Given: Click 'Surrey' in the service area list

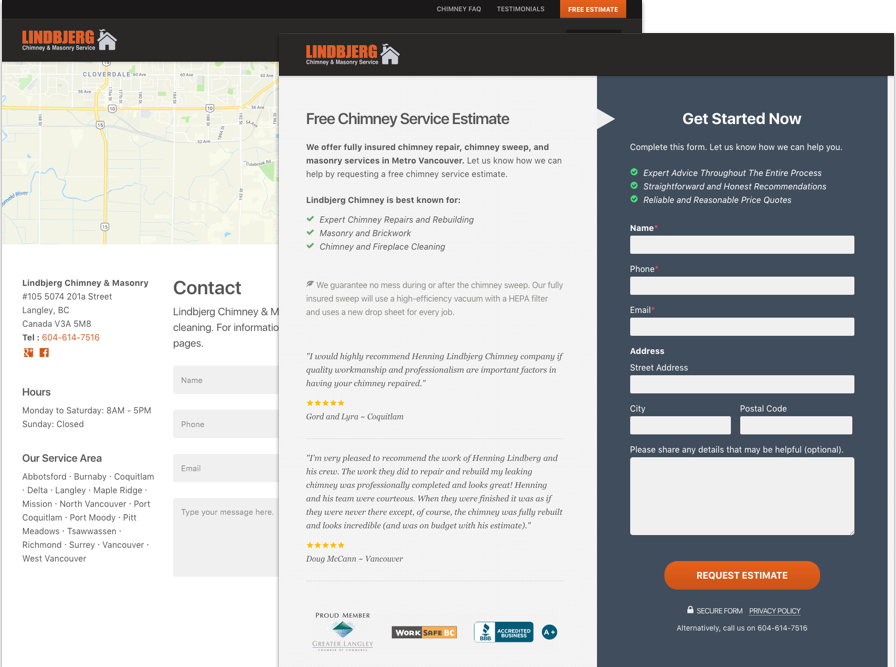Looking at the screenshot, I should pyautogui.click(x=82, y=545).
